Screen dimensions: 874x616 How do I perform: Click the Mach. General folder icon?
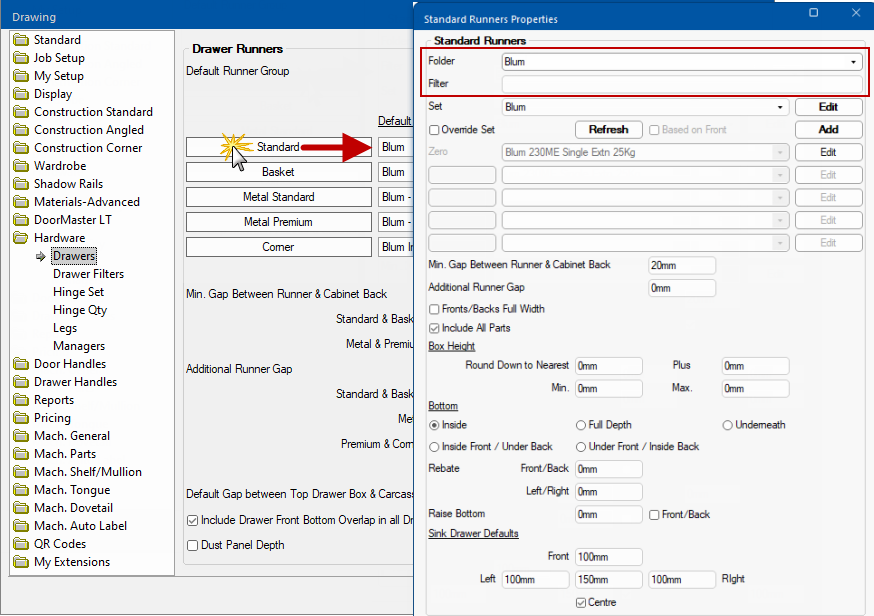(21, 436)
